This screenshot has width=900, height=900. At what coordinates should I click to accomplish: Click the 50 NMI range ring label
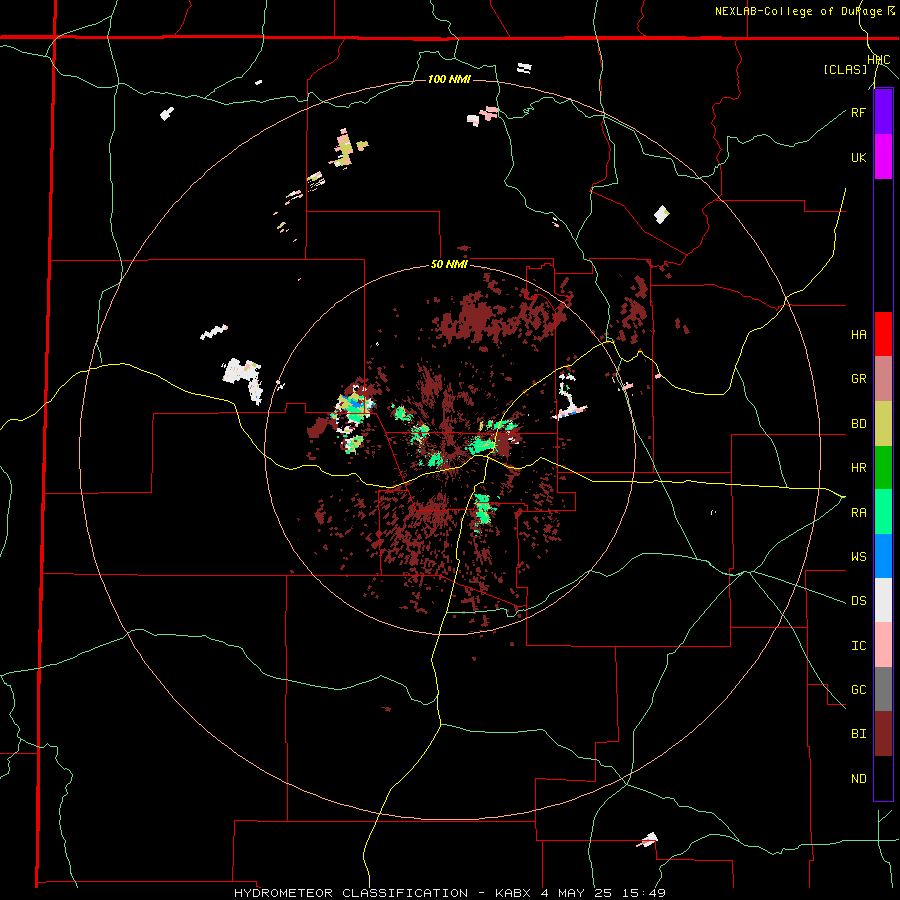click(x=449, y=264)
